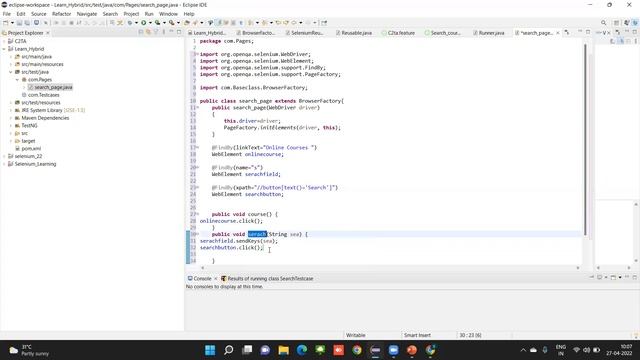Open the Refactor menu
640x360 pixels.
tap(62, 14)
